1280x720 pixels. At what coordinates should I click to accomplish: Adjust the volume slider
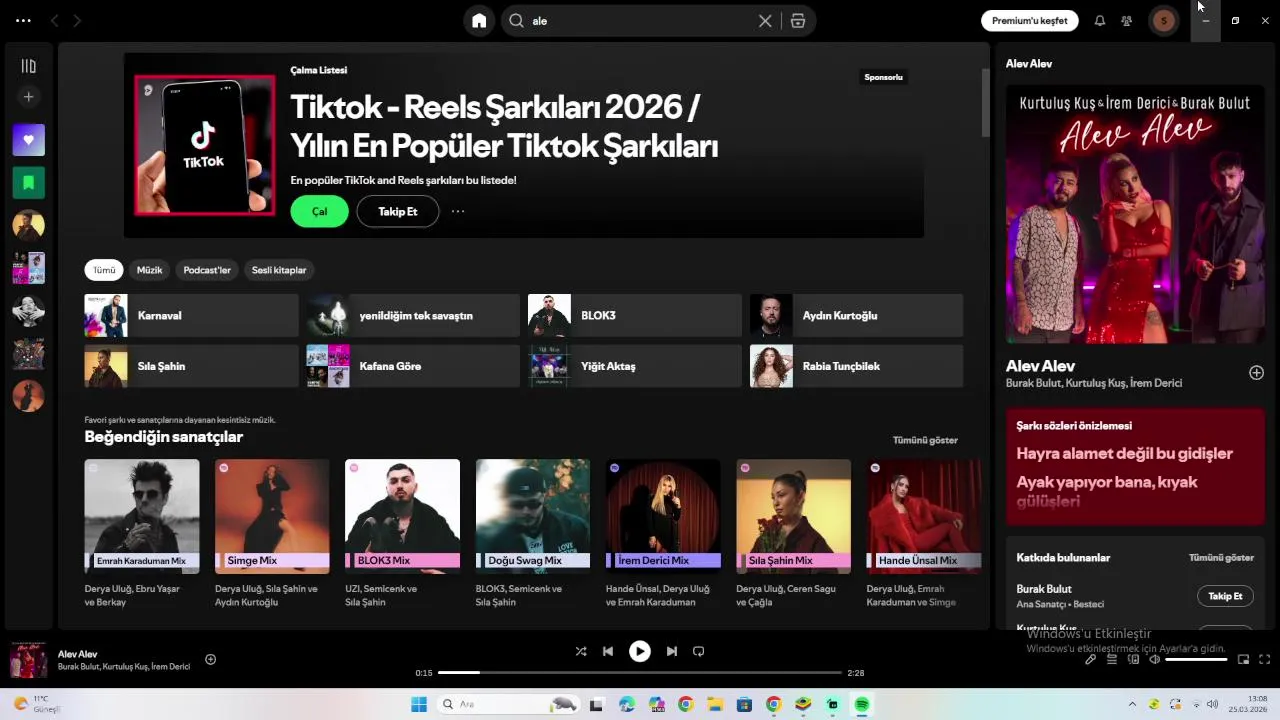click(x=1196, y=659)
